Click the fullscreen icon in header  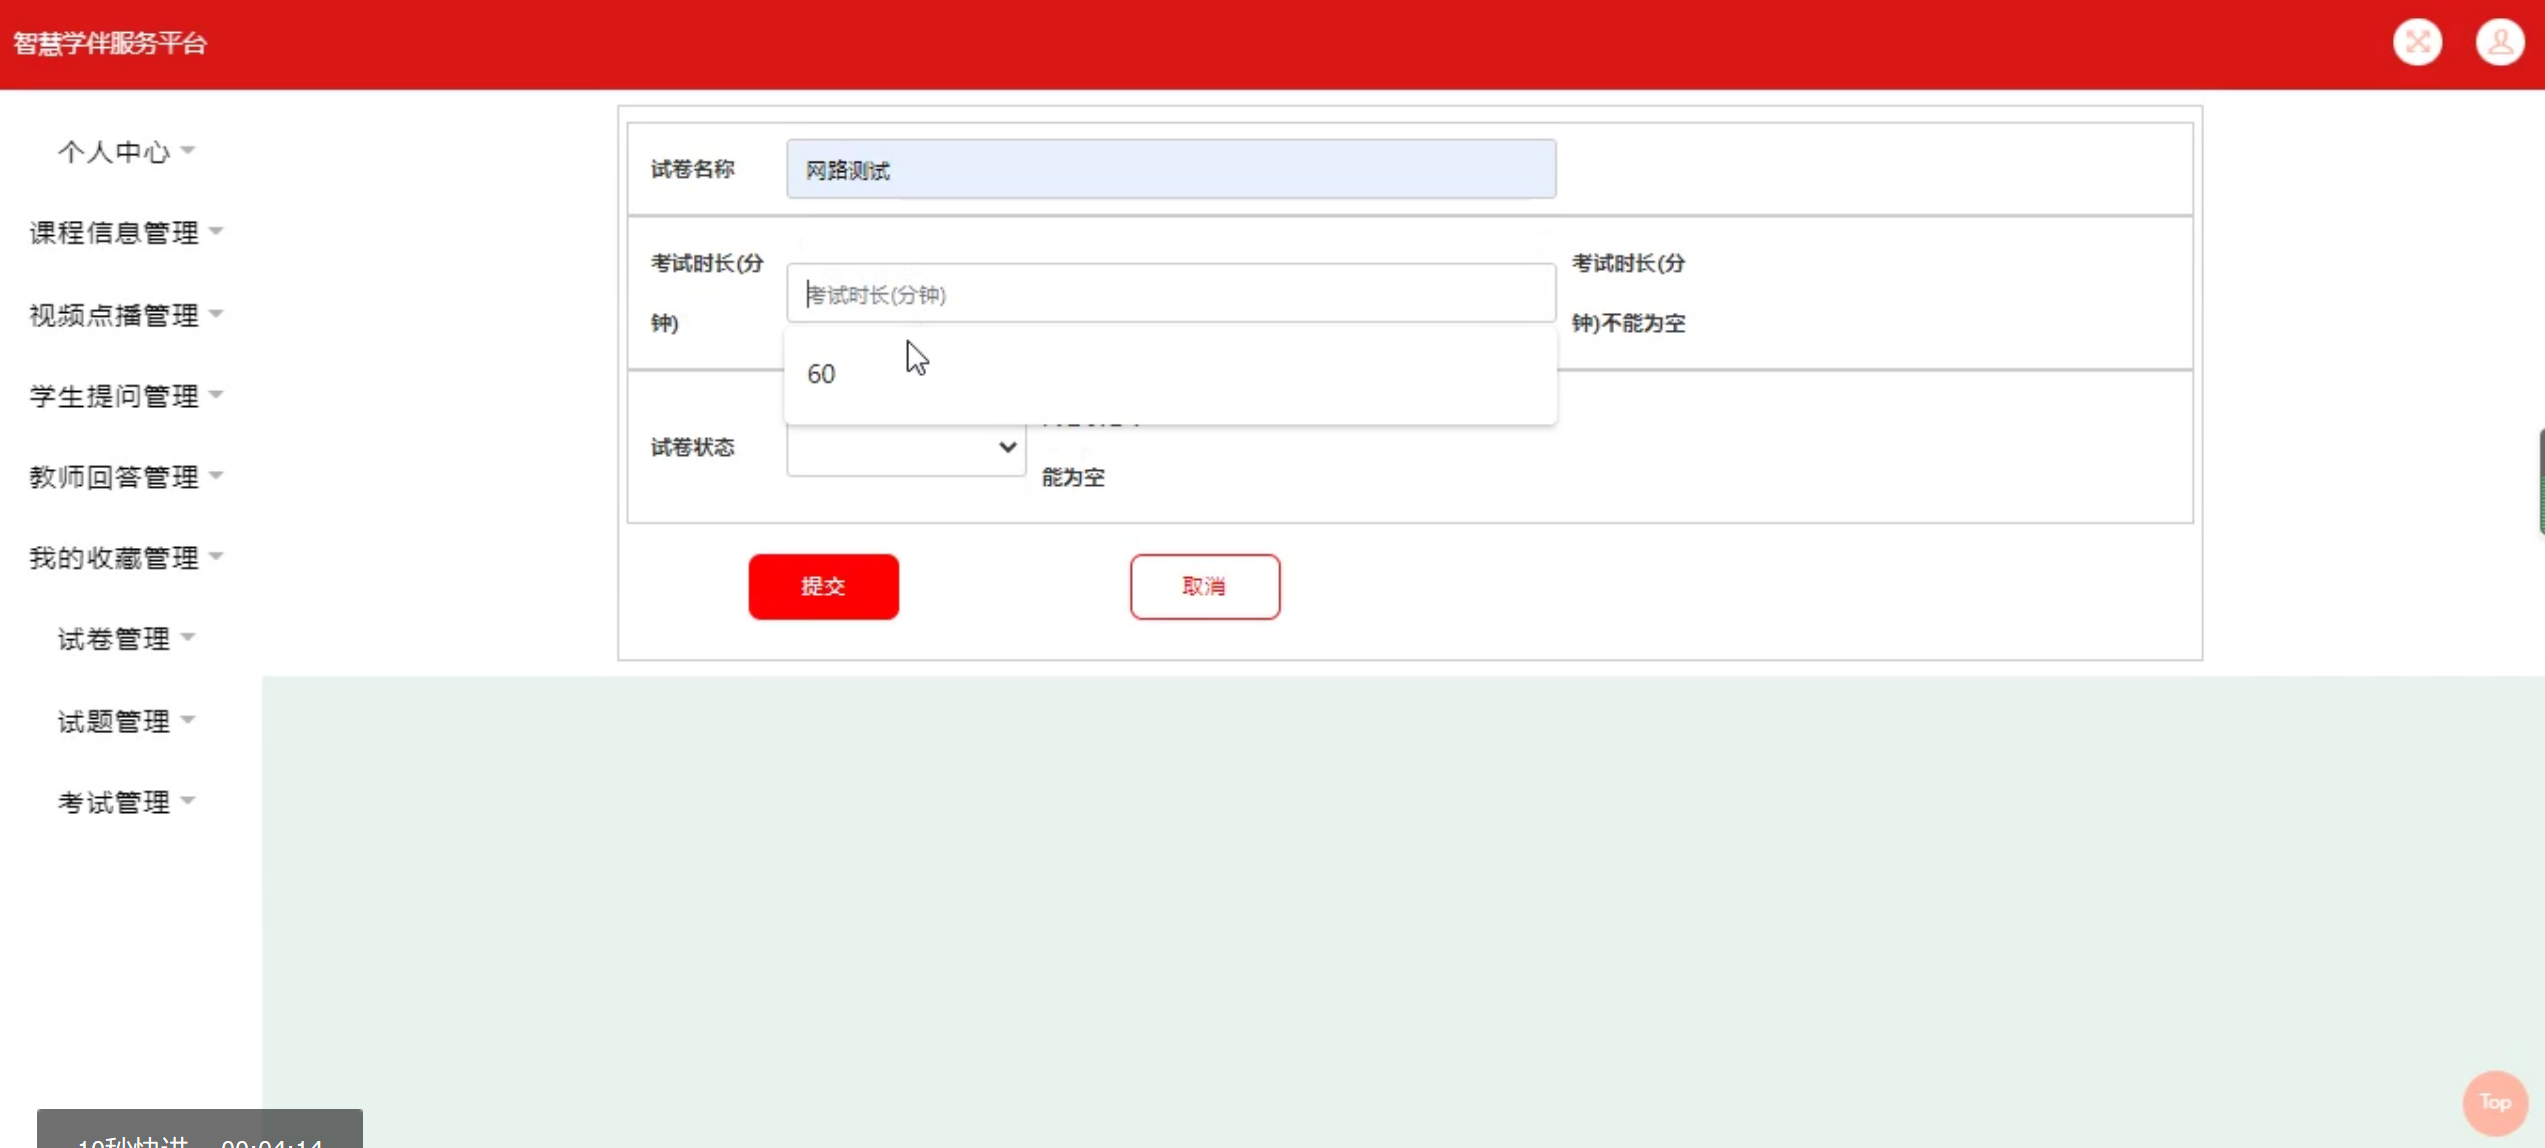pyautogui.click(x=2417, y=42)
